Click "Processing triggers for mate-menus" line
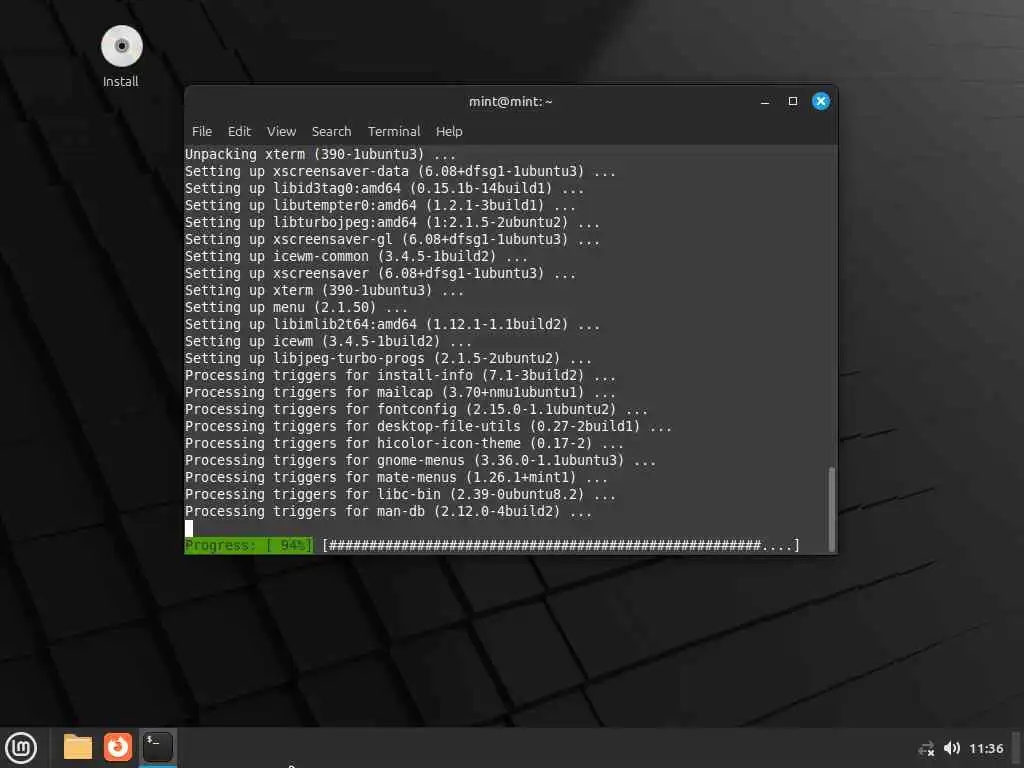 tap(396, 477)
